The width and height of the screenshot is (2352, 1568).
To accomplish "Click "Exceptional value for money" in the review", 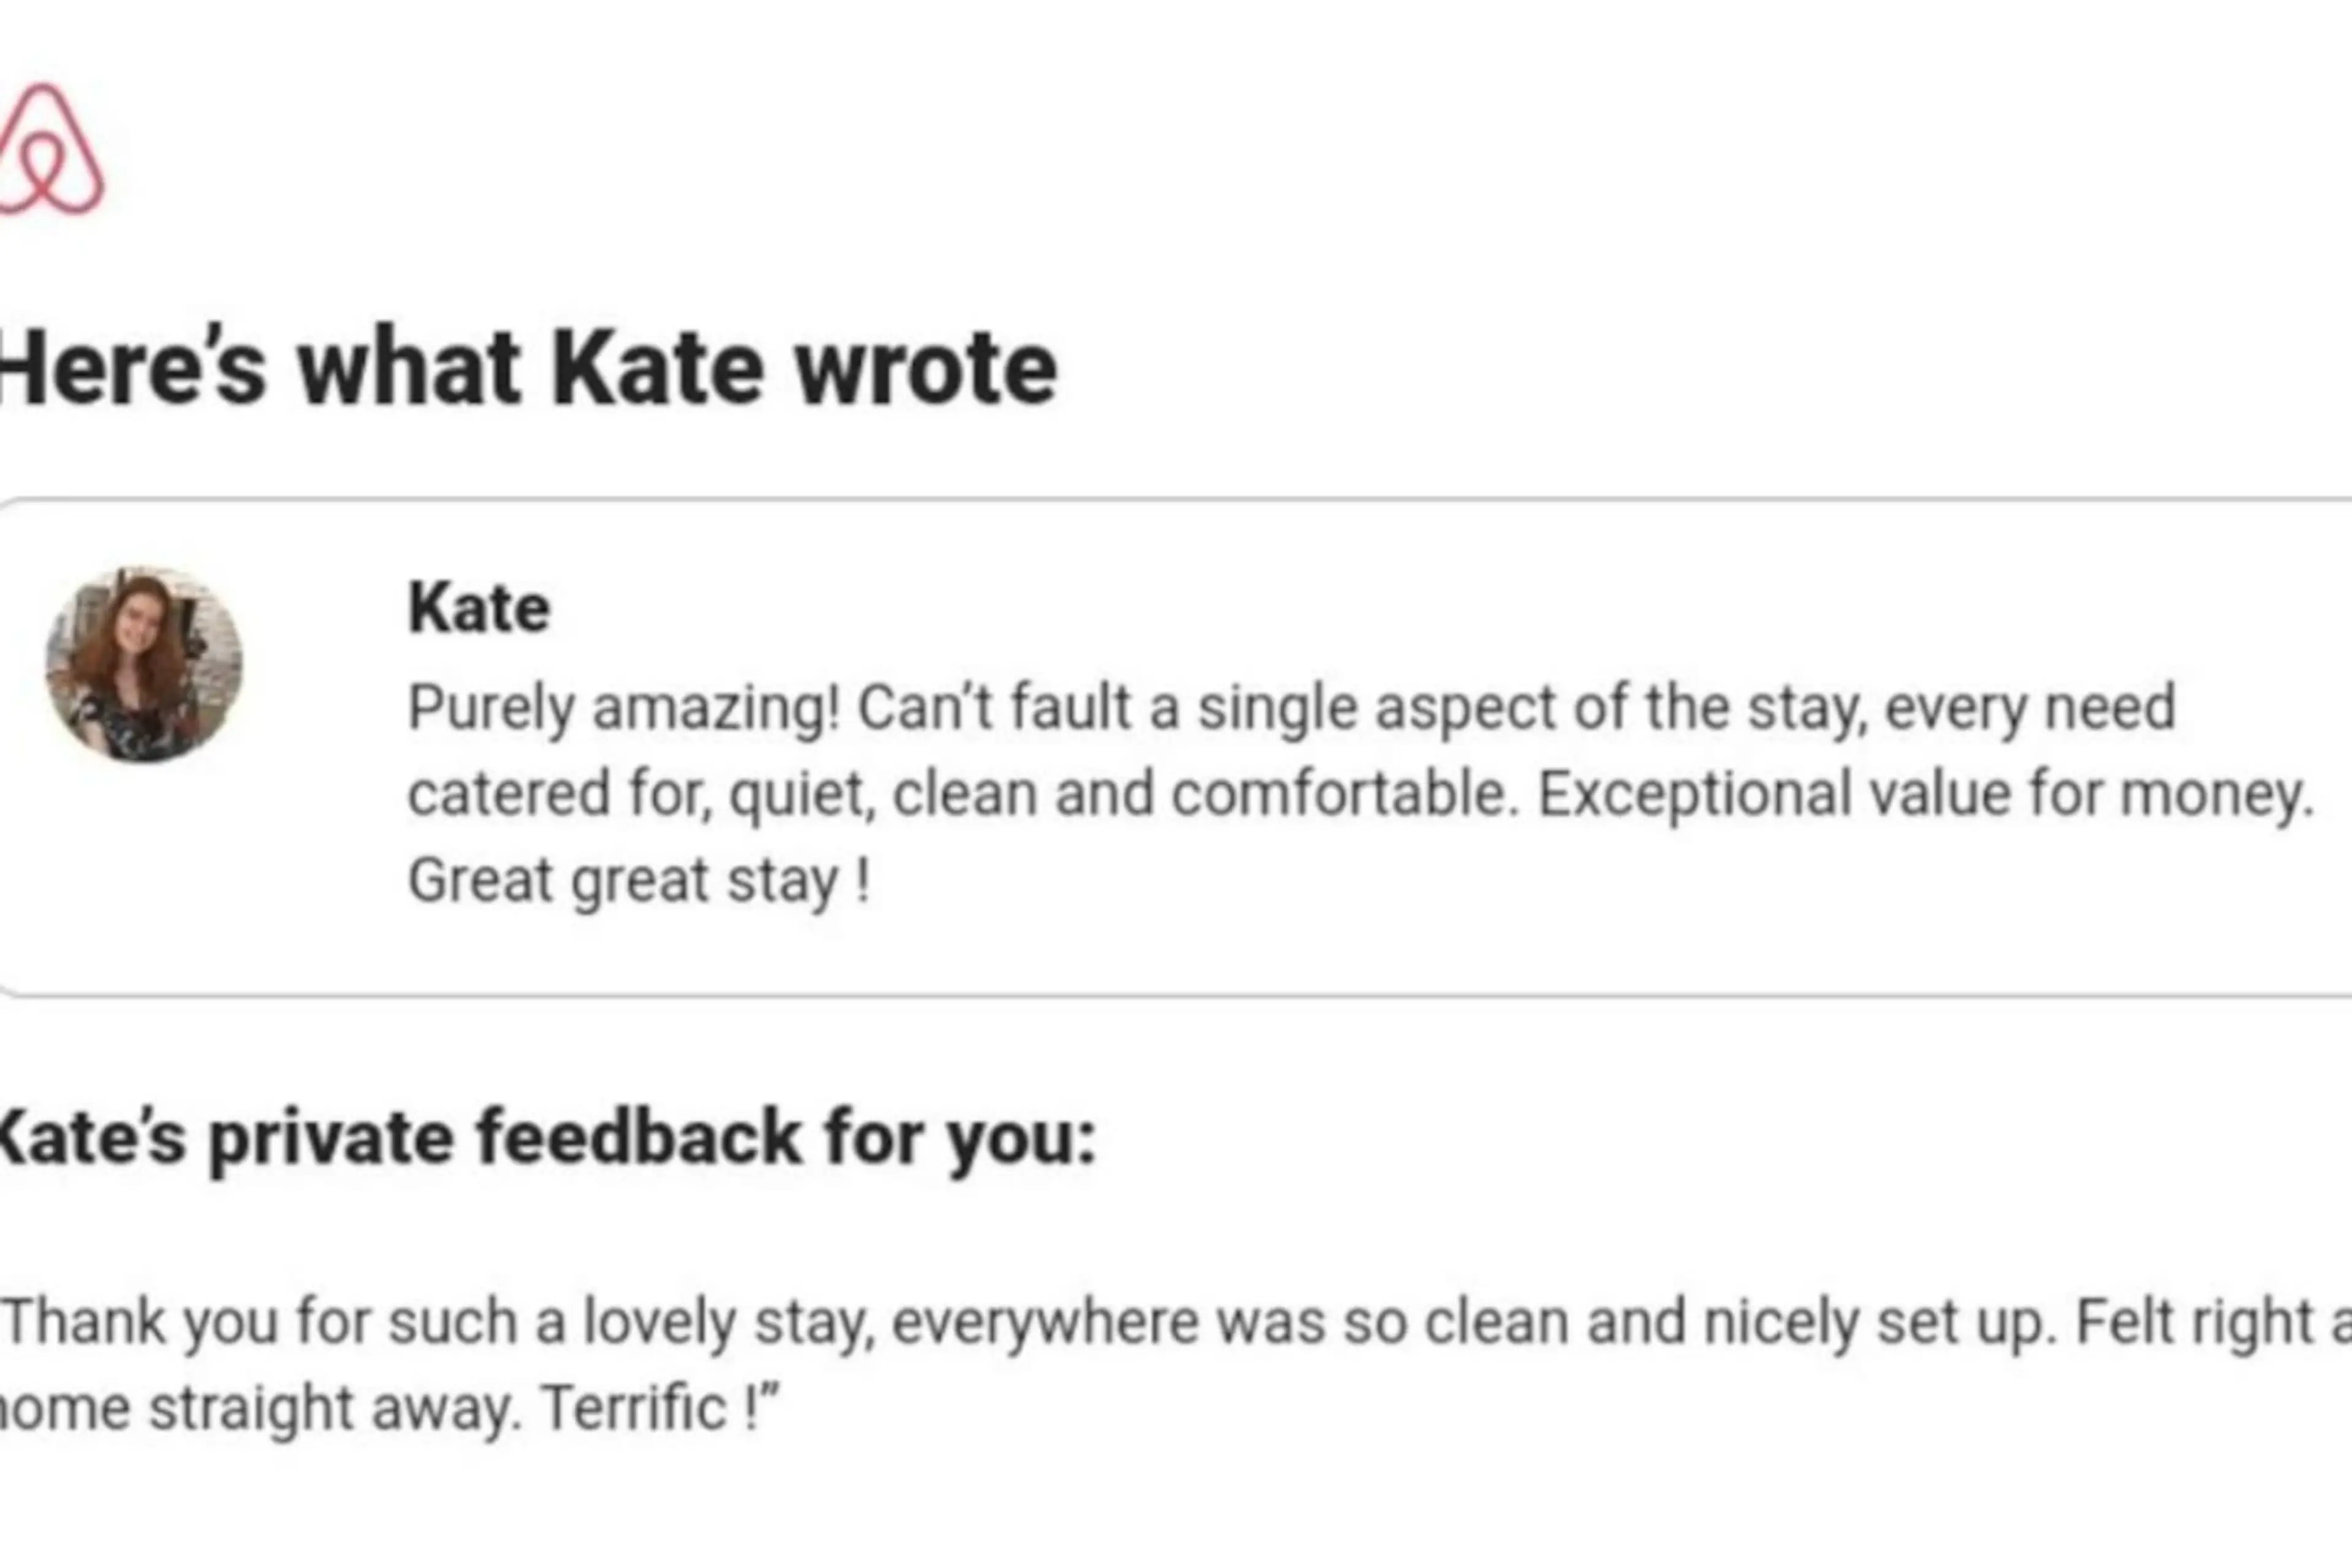I will 1924,794.
